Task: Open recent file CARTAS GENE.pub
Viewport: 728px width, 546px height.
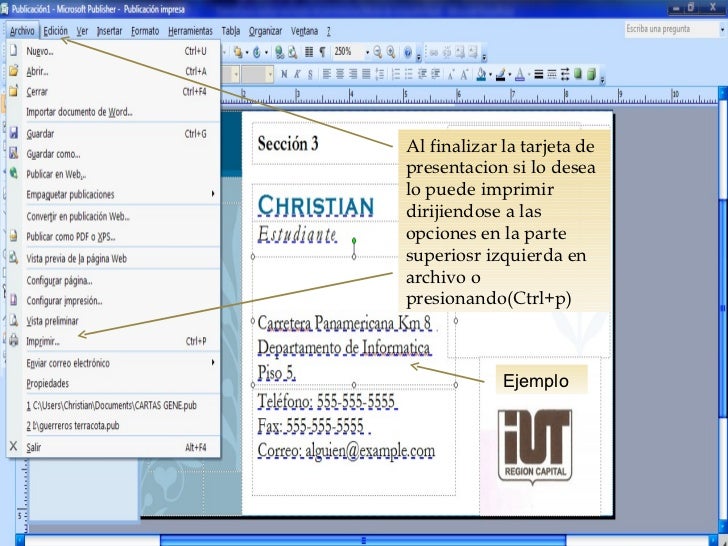Action: click(x=113, y=405)
